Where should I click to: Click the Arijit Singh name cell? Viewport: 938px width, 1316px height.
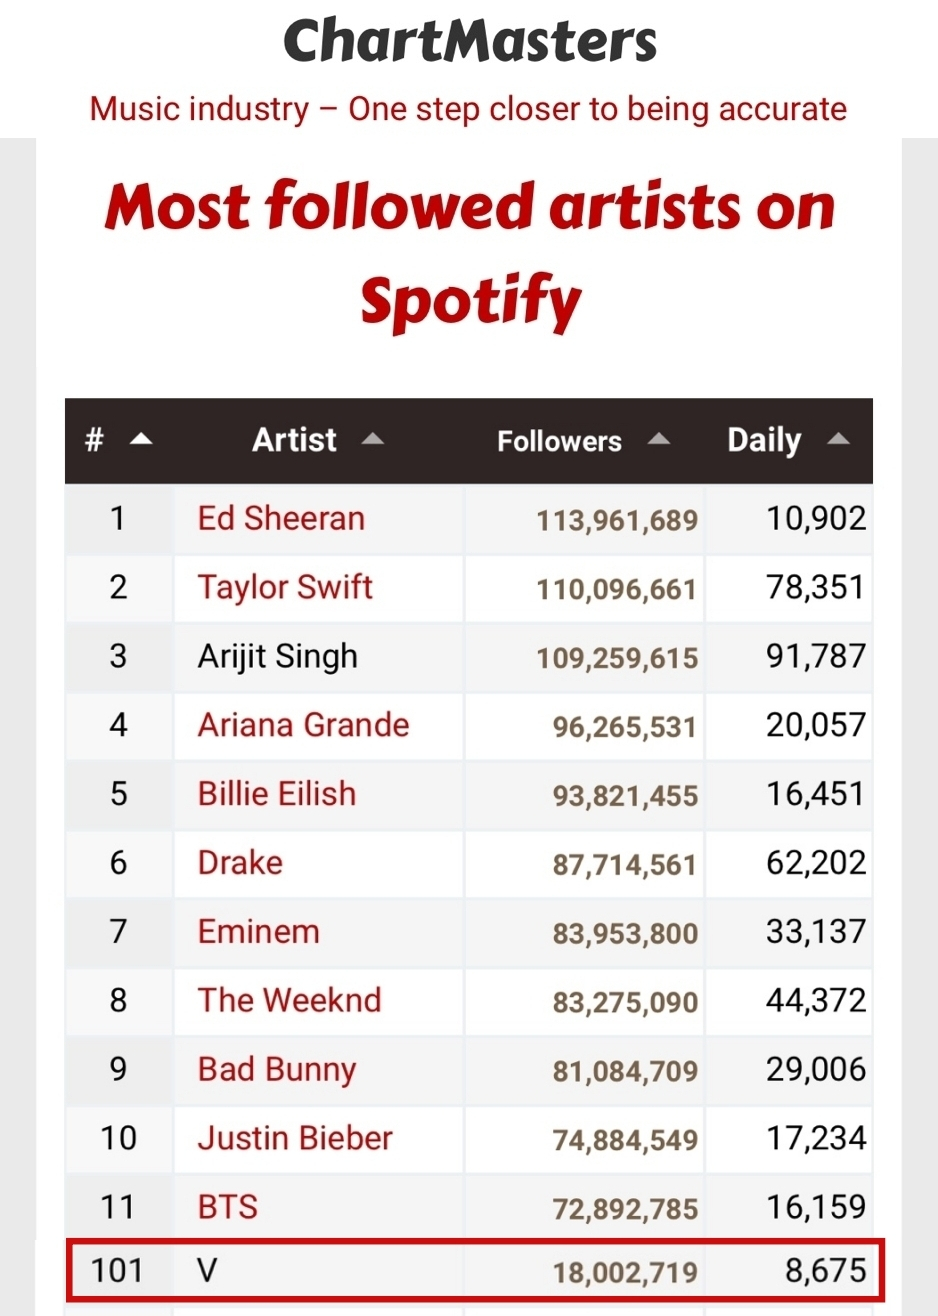coord(318,656)
